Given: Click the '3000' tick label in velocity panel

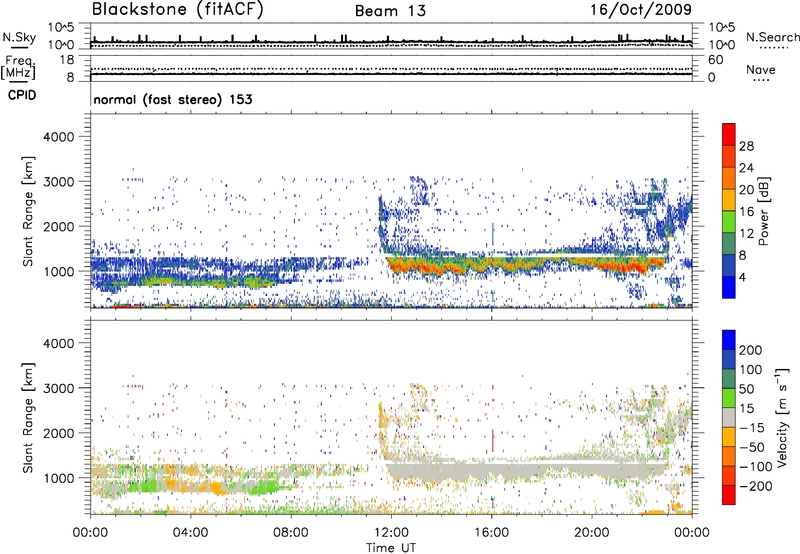Looking at the screenshot, I should click(59, 388).
